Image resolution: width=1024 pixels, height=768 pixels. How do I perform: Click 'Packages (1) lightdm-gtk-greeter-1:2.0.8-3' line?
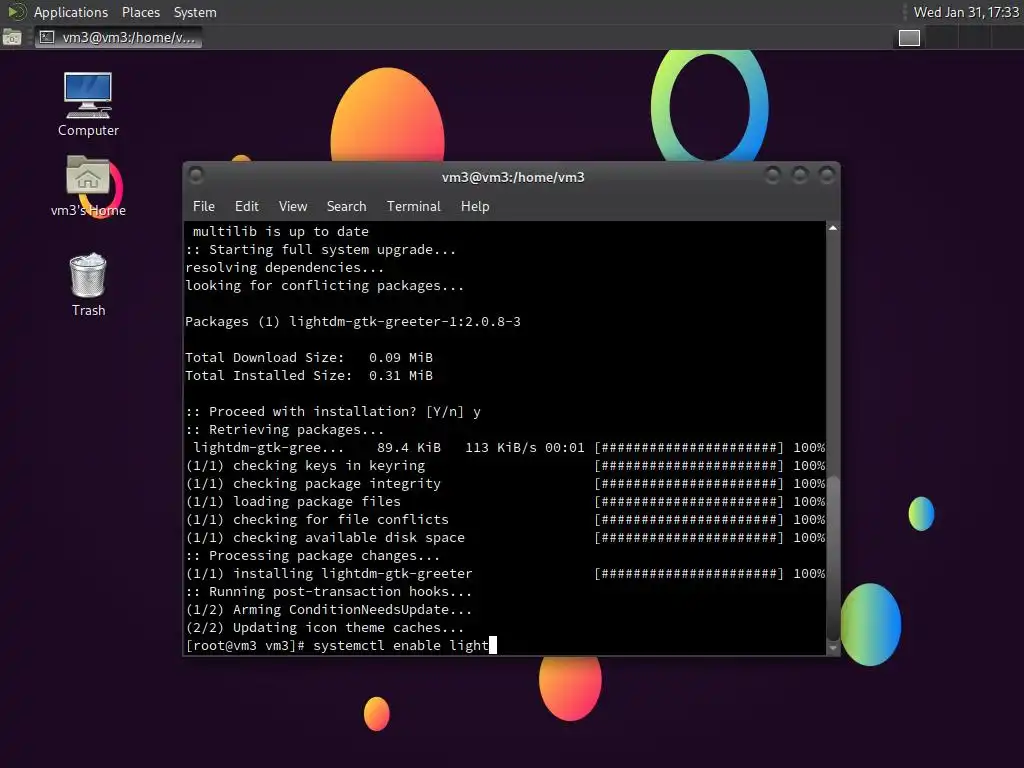coord(353,321)
